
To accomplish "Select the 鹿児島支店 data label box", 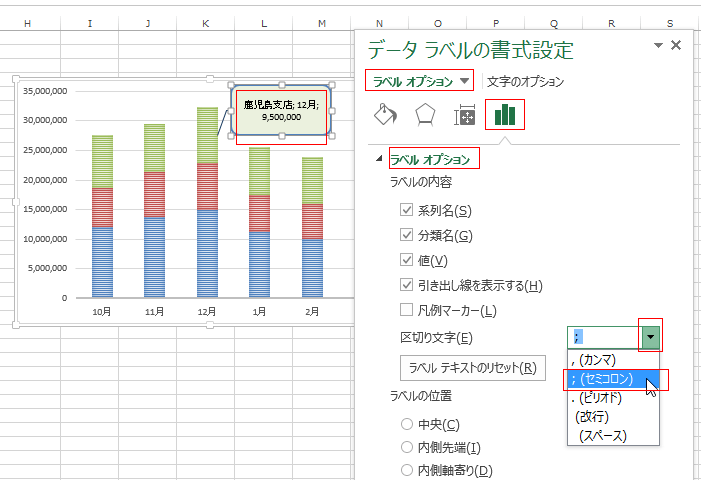I will 281,111.
